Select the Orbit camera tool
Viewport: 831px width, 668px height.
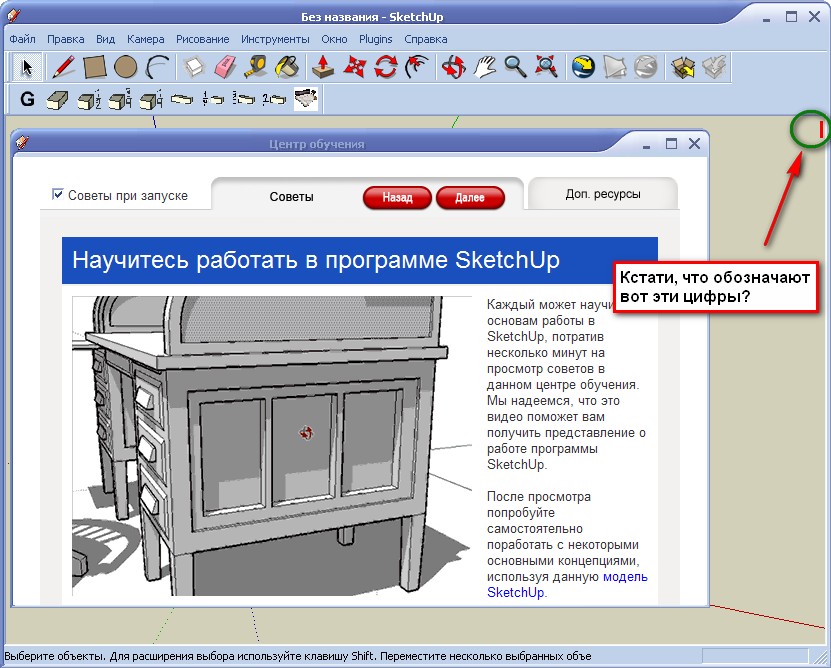point(454,67)
